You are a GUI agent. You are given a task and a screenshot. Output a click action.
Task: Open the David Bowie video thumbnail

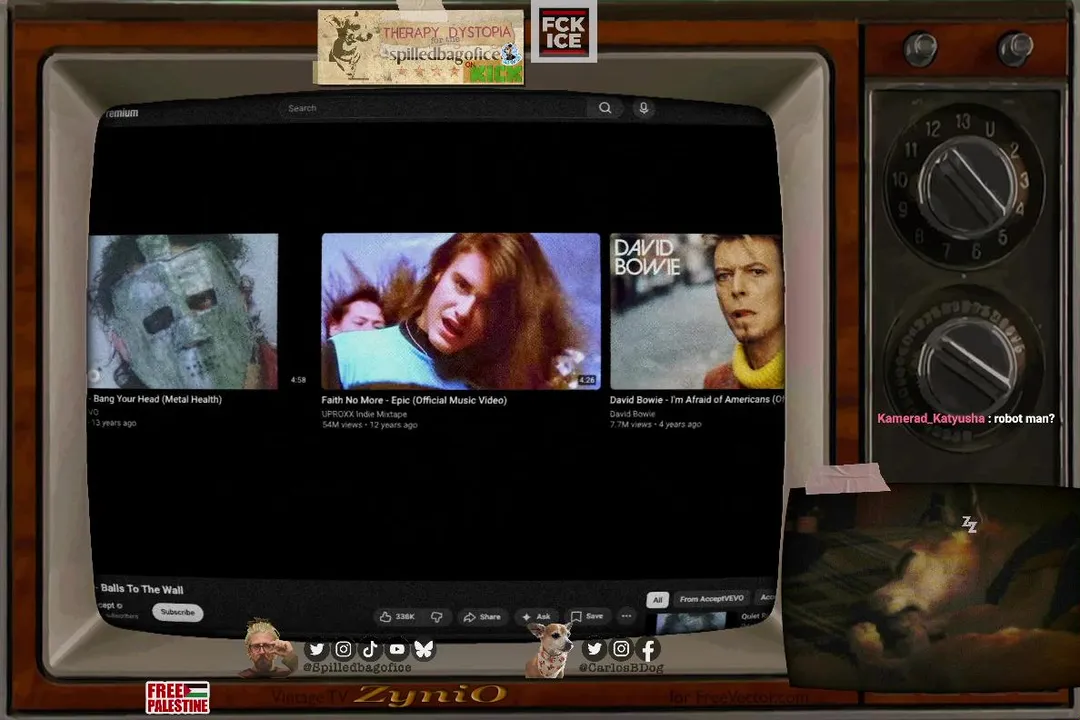[696, 311]
